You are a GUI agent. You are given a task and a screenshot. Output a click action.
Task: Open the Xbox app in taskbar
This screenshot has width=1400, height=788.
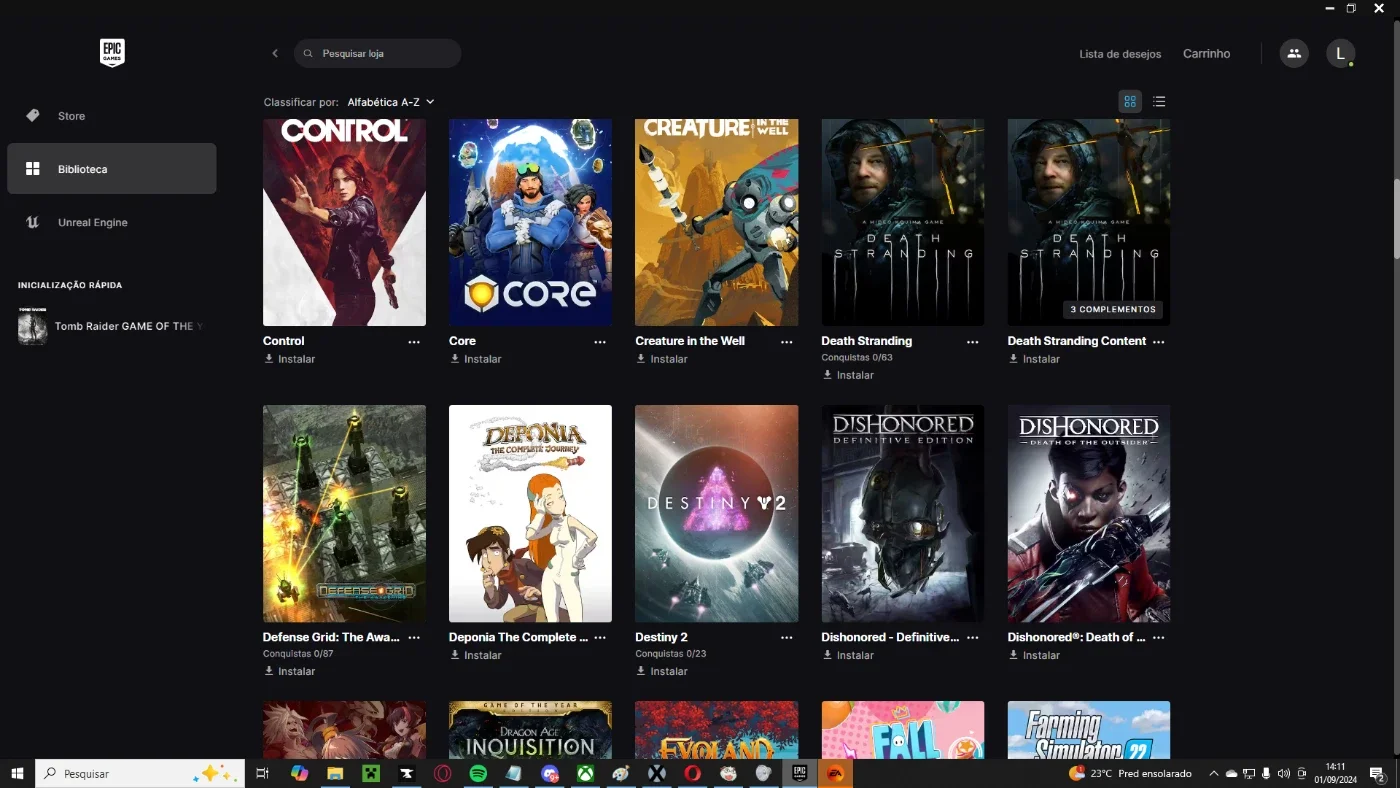point(585,773)
